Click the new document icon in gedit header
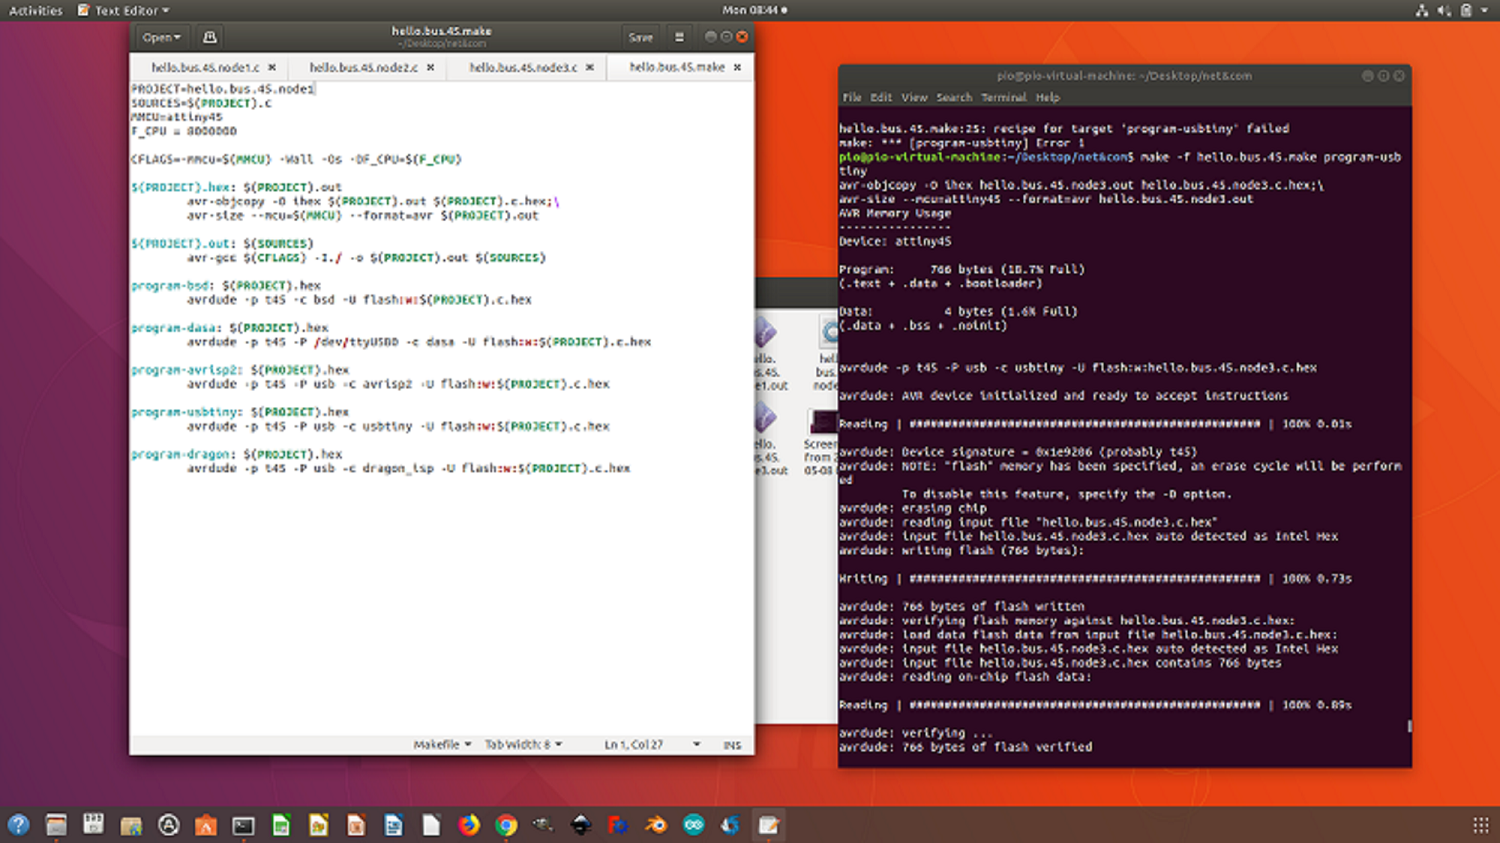Screen dimensions: 1500x843 (x=209, y=37)
